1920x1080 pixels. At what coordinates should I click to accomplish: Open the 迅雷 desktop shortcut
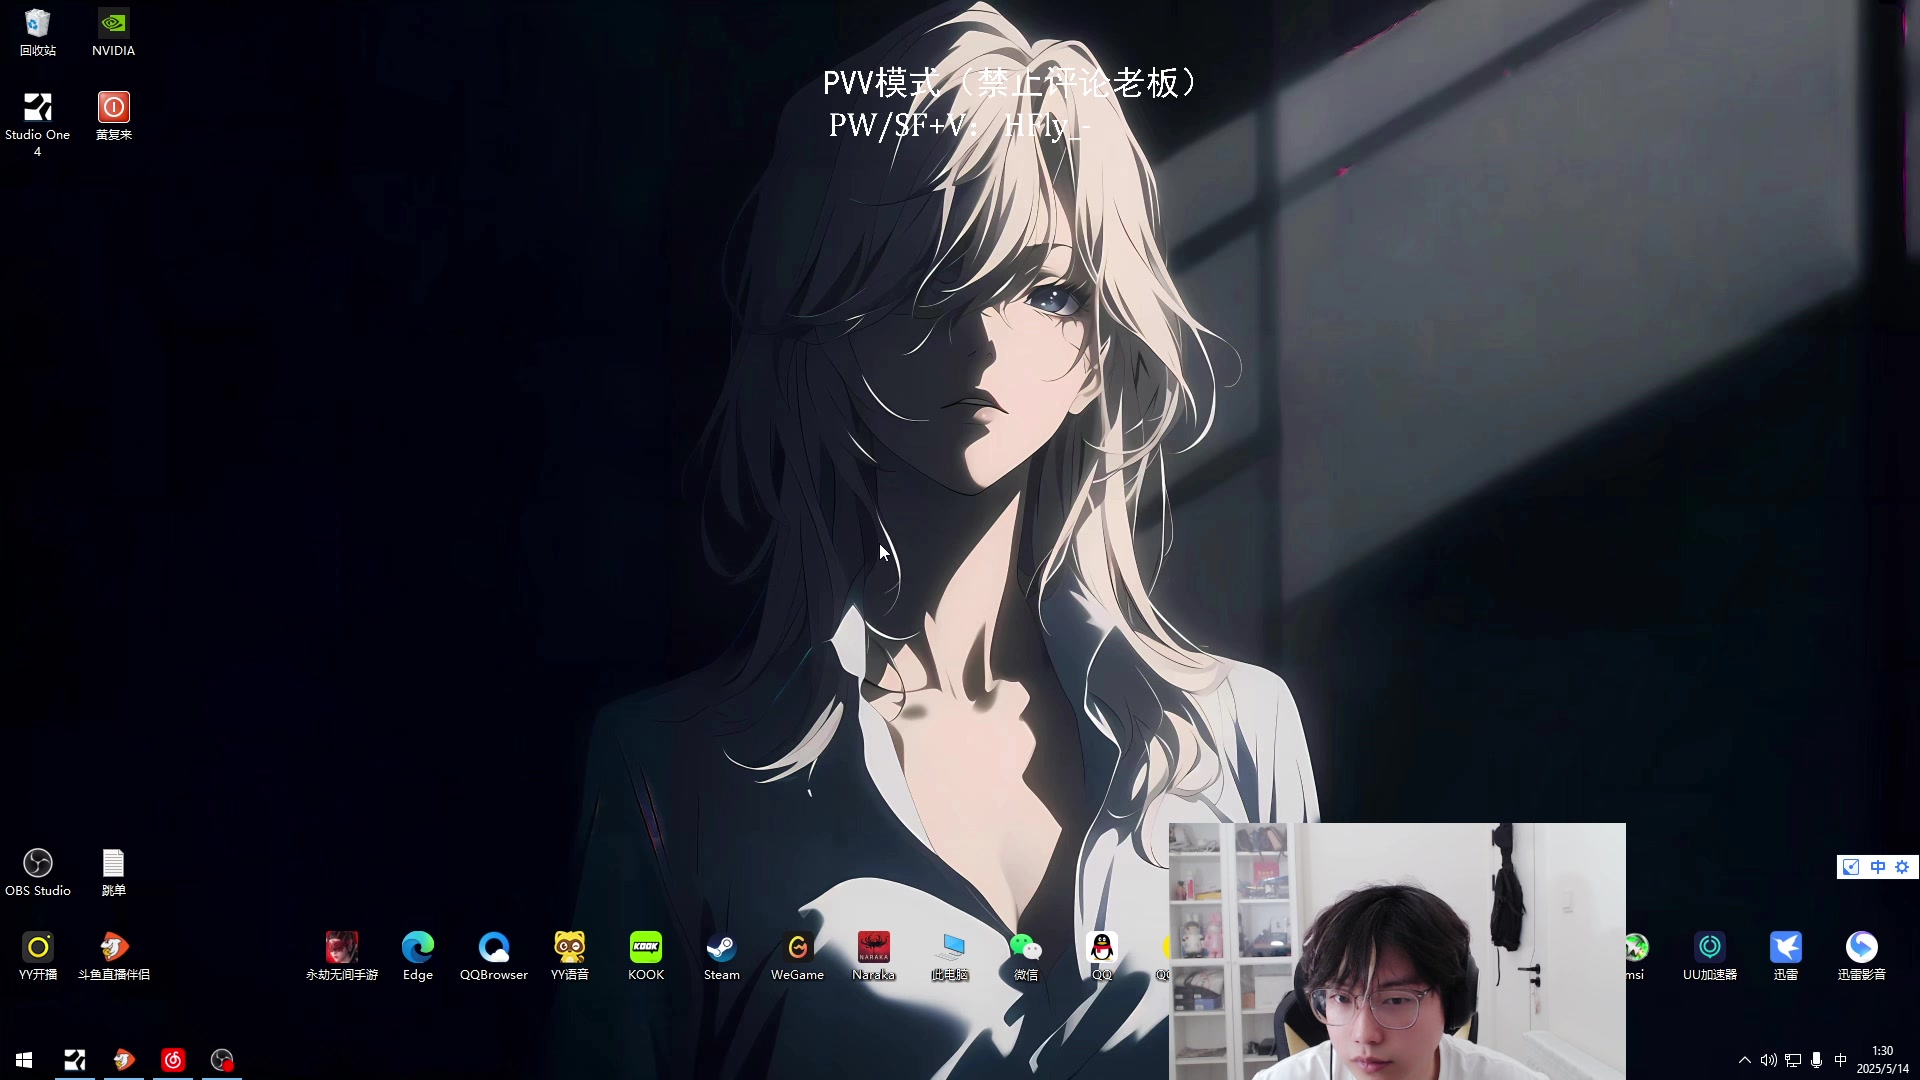click(1786, 956)
